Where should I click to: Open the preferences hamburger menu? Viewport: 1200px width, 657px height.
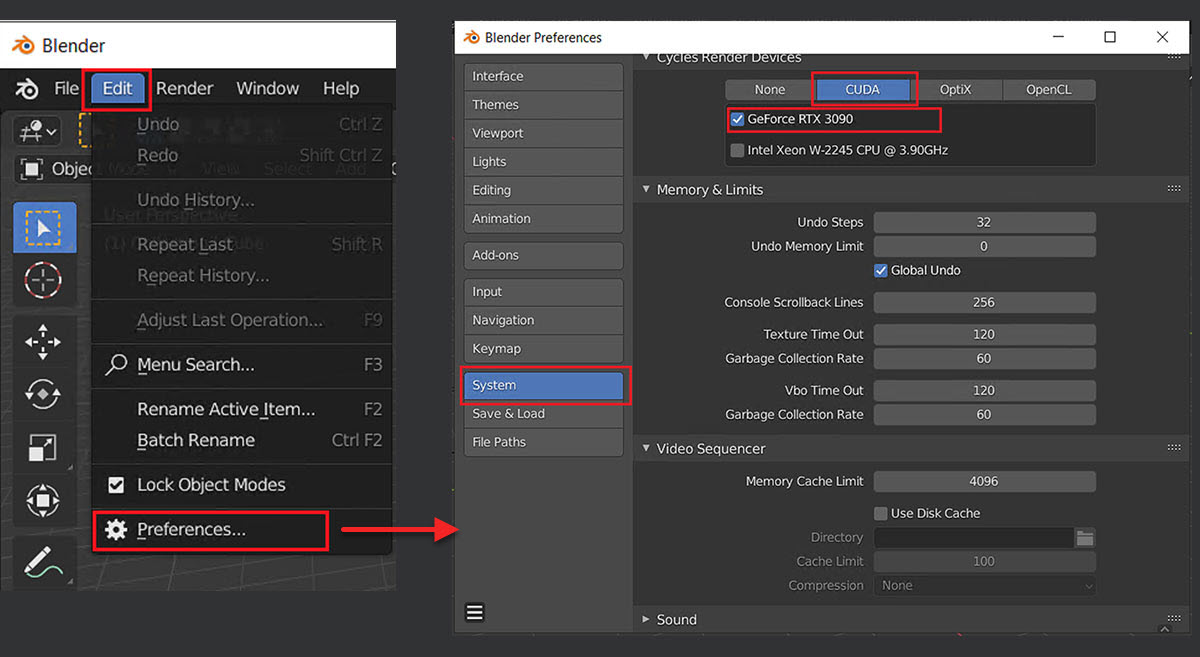tap(474, 612)
